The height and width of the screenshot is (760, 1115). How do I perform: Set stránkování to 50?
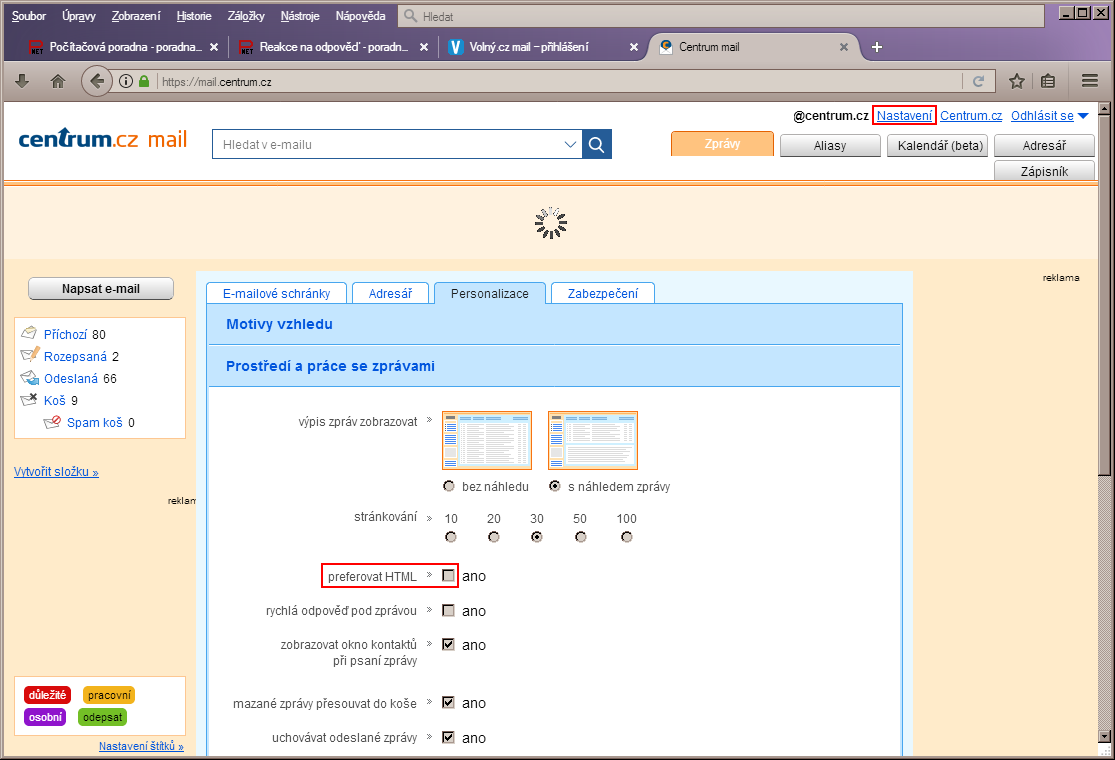(x=581, y=537)
